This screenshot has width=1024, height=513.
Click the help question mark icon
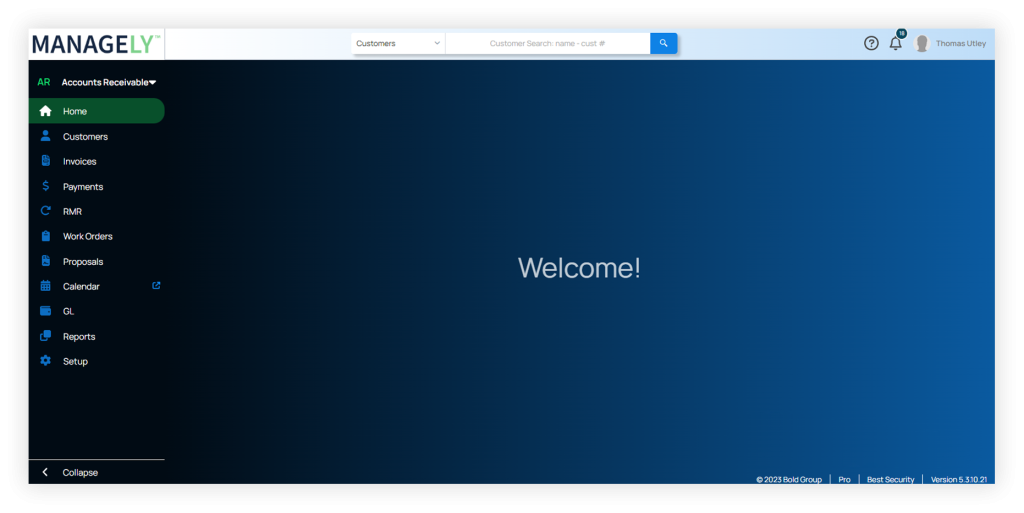click(871, 43)
